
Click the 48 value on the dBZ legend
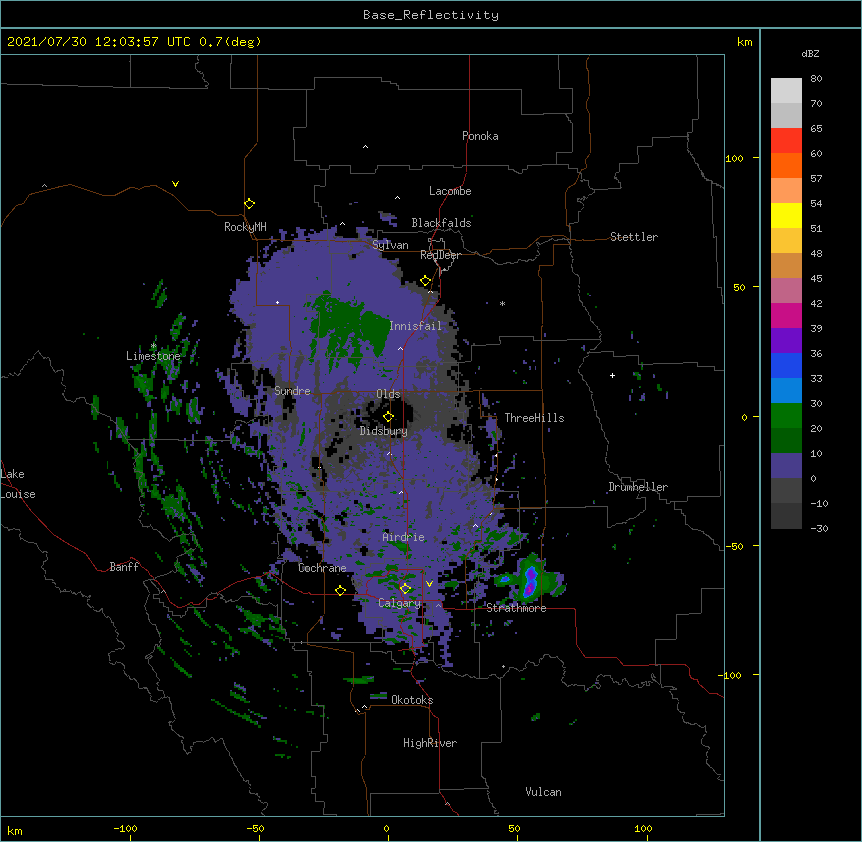(x=816, y=253)
